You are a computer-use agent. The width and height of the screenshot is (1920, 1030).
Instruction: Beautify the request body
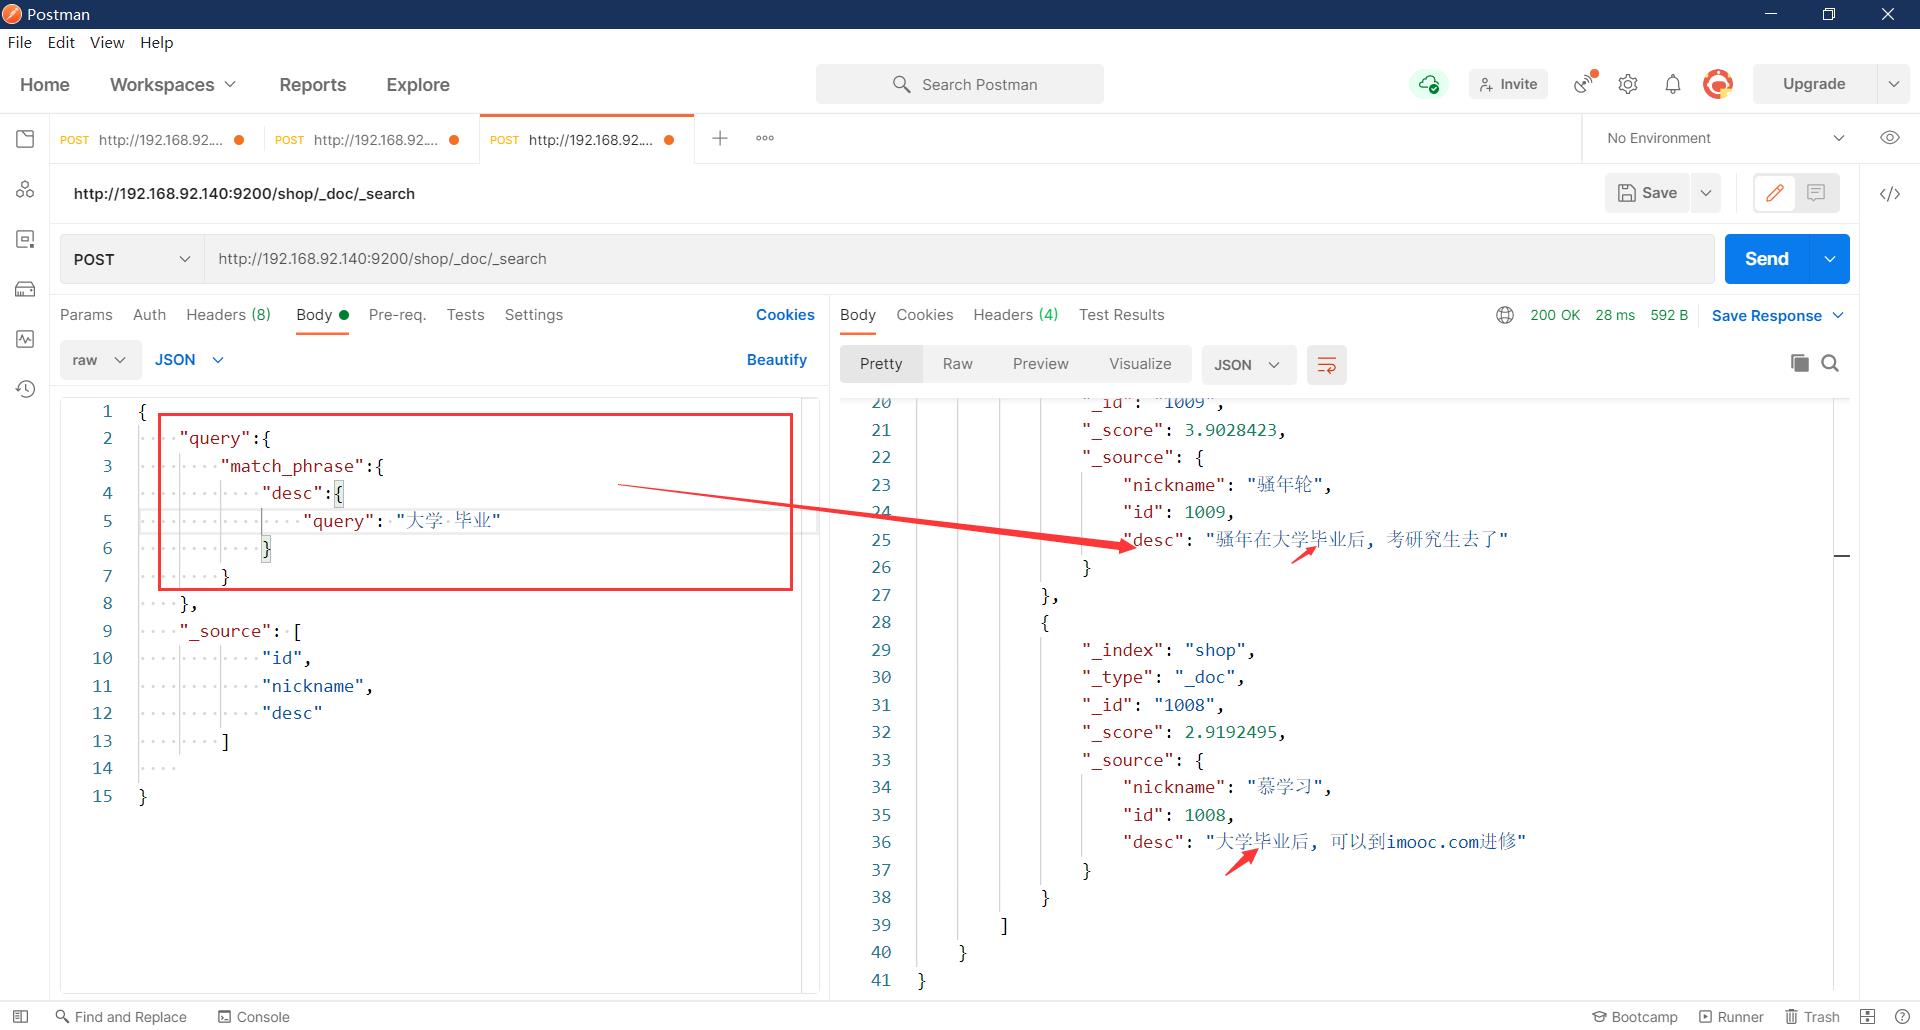777,360
